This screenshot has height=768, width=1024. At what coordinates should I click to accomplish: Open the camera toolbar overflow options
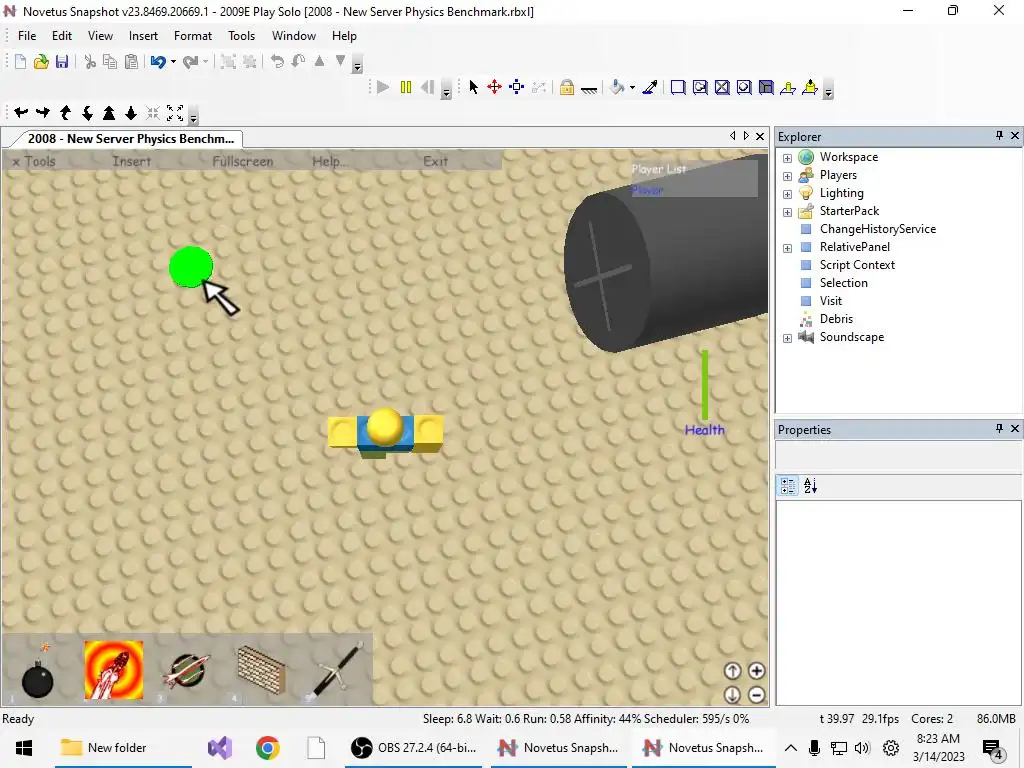click(193, 118)
